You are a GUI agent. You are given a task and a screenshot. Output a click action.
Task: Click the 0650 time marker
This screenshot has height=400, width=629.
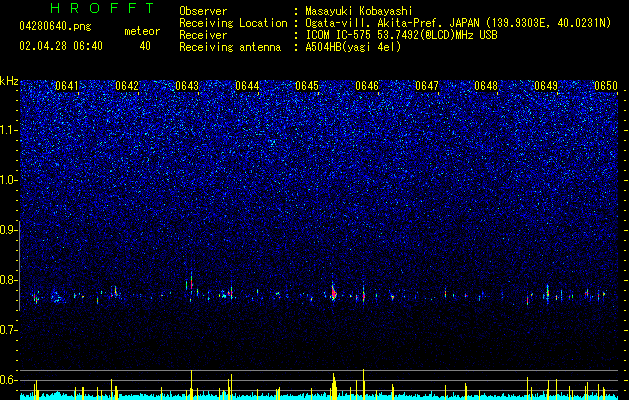(606, 86)
